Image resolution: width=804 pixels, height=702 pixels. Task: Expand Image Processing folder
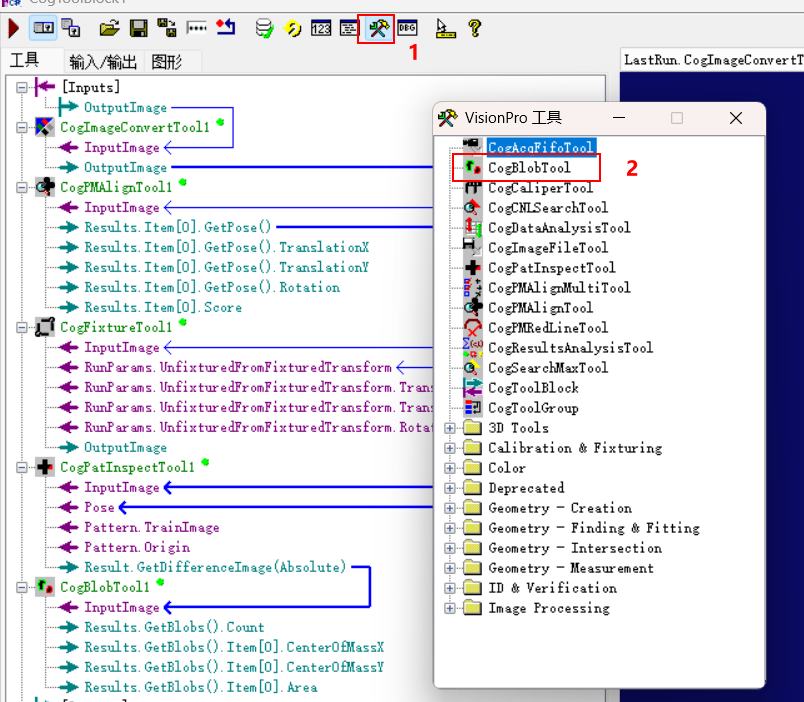(x=450, y=608)
